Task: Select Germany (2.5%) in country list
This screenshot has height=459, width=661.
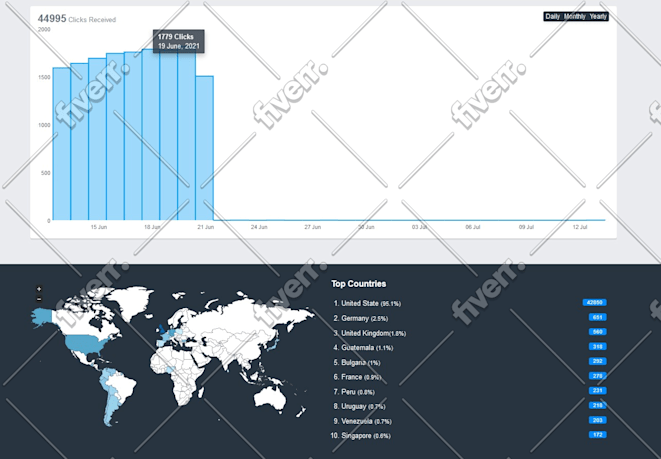Action: point(361,318)
